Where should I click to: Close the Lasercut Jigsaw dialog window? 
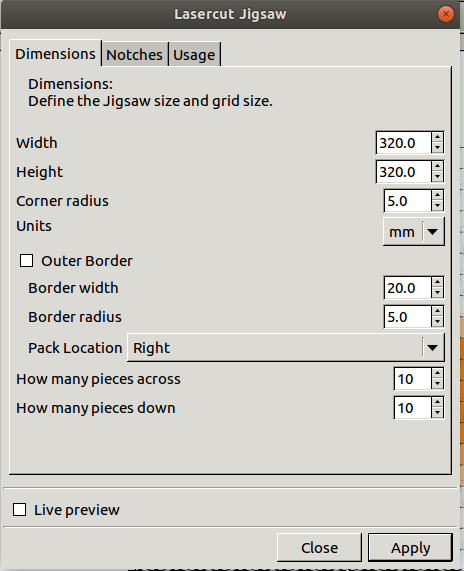point(445,14)
